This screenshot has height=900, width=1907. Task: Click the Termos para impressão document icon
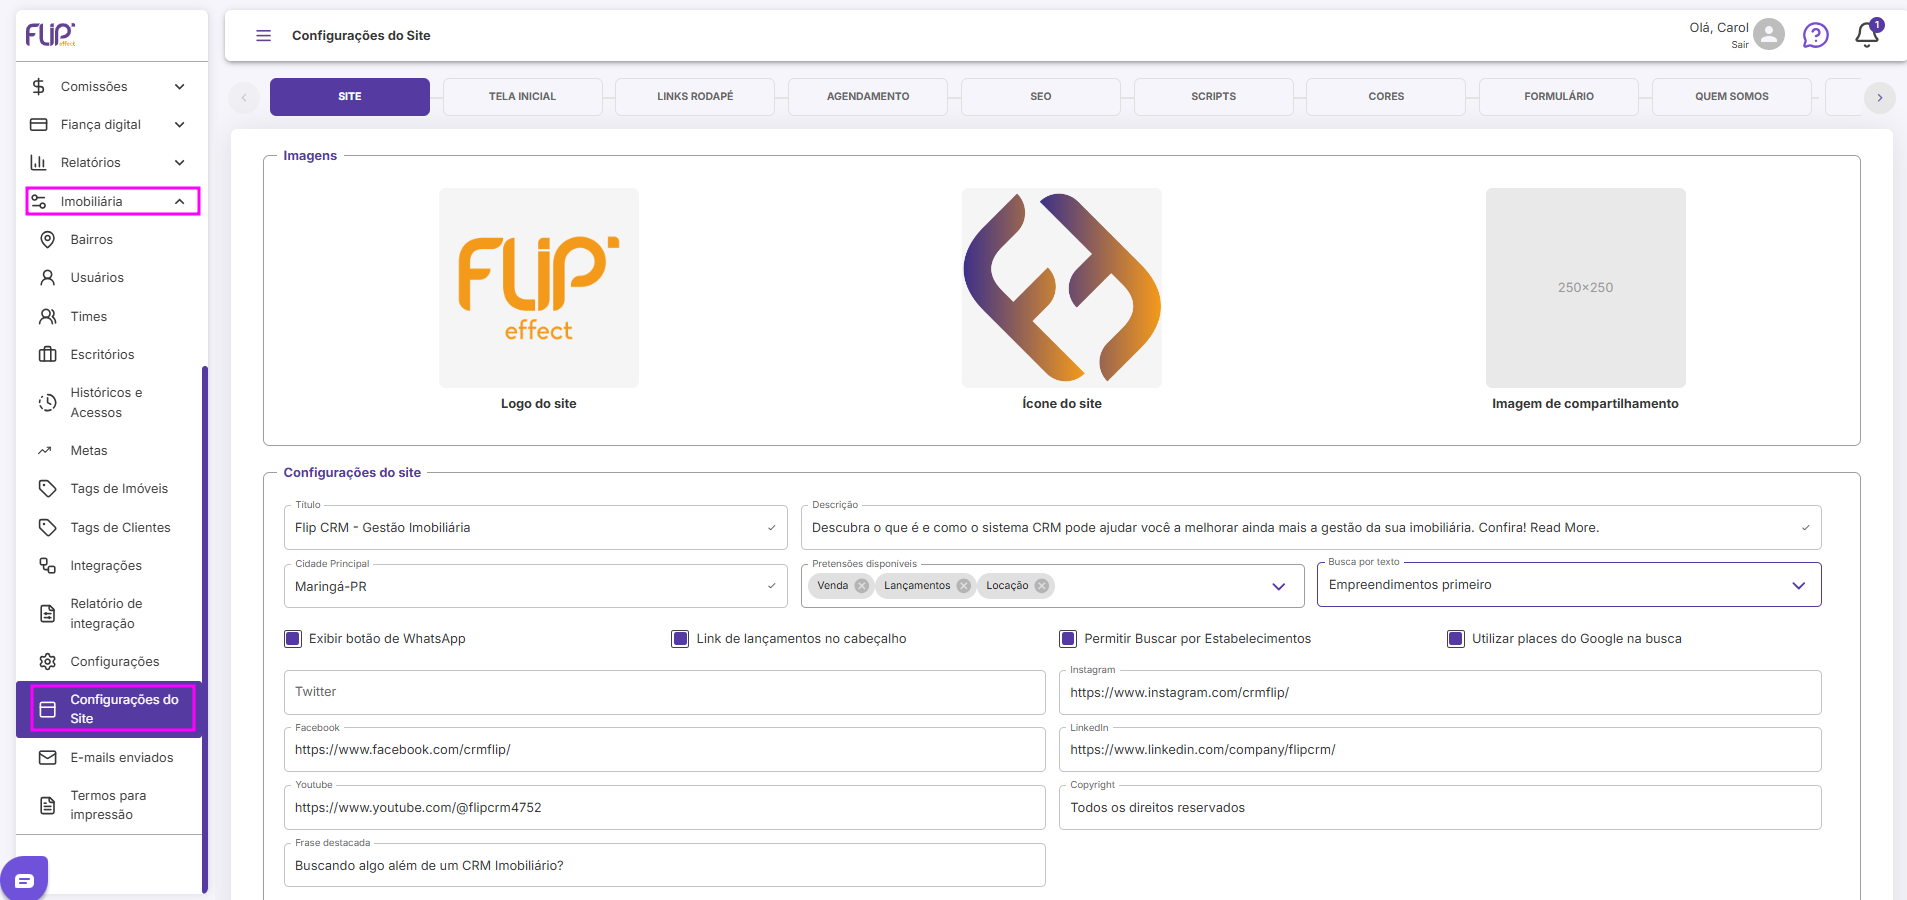[x=47, y=805]
